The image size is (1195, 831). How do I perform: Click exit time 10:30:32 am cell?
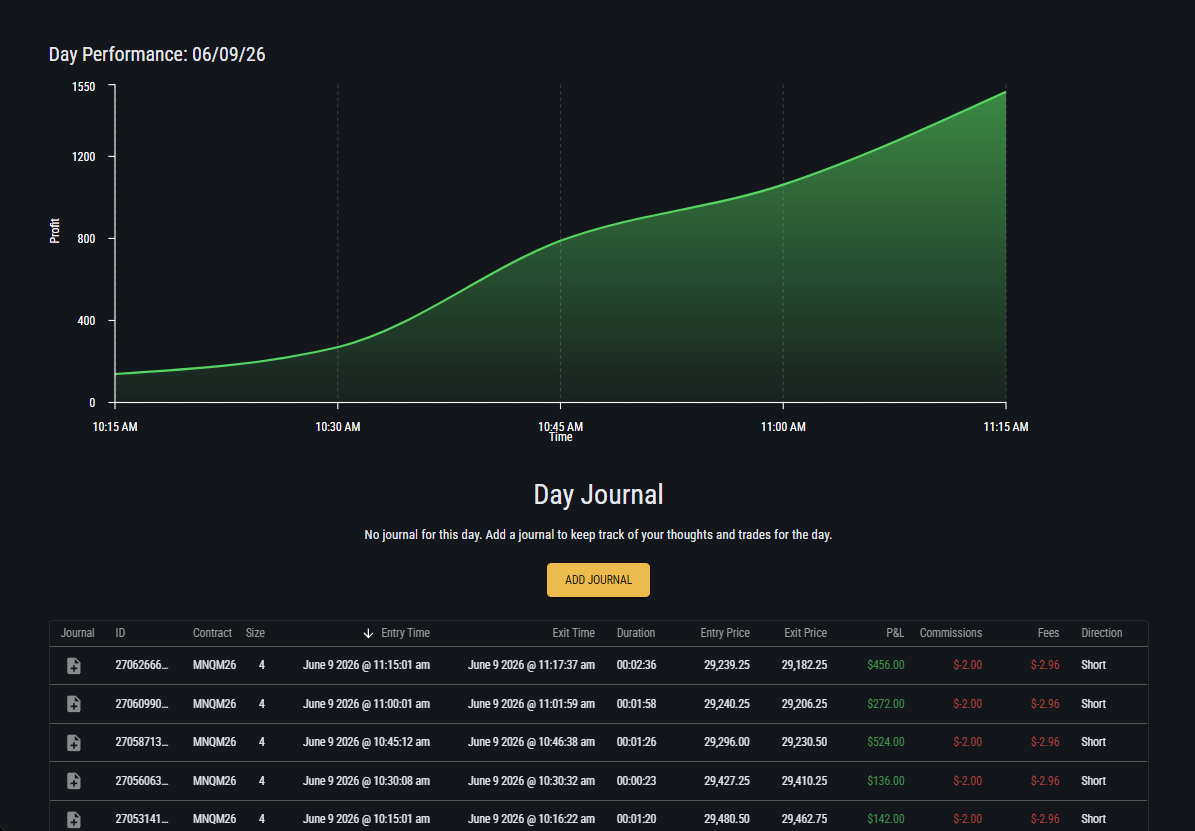531,781
